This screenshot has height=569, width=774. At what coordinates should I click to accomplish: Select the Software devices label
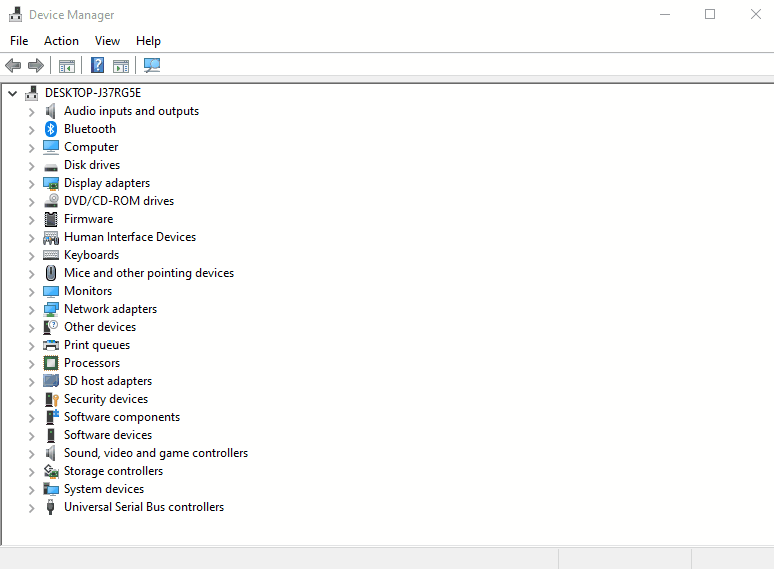[x=108, y=435]
